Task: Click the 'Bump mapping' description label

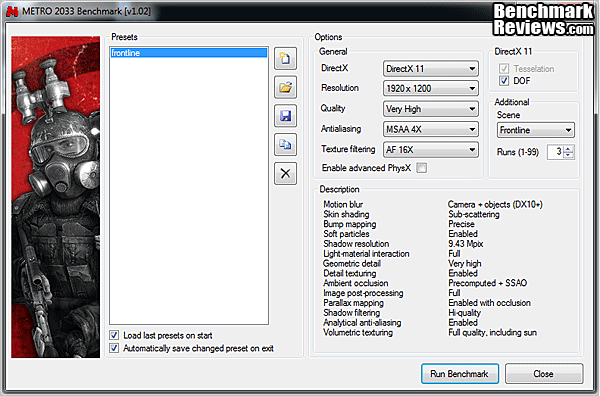Action: 350,224
